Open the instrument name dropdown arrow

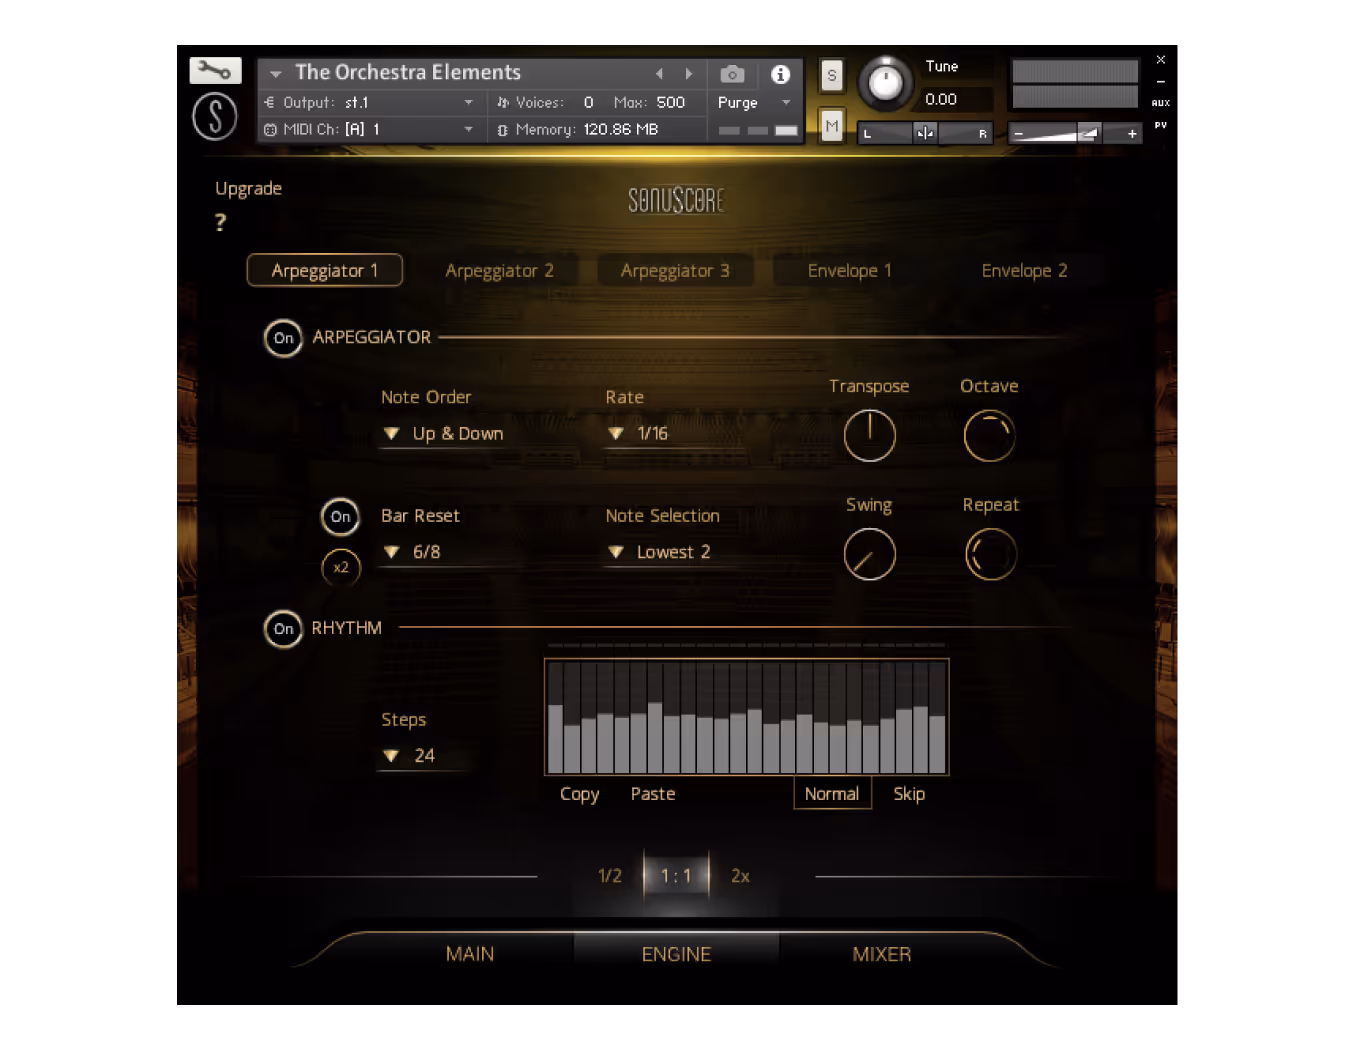click(275, 73)
